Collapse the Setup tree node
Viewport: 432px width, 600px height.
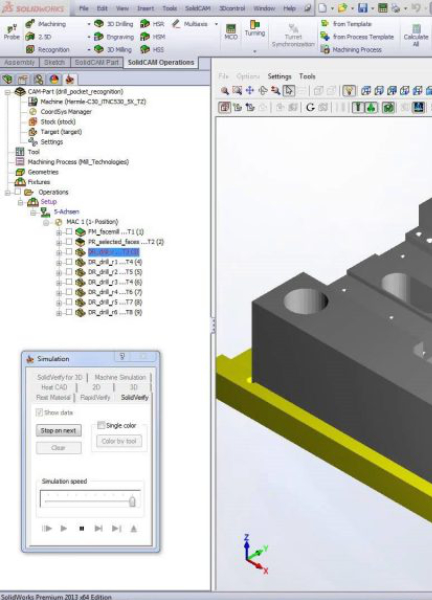21,202
